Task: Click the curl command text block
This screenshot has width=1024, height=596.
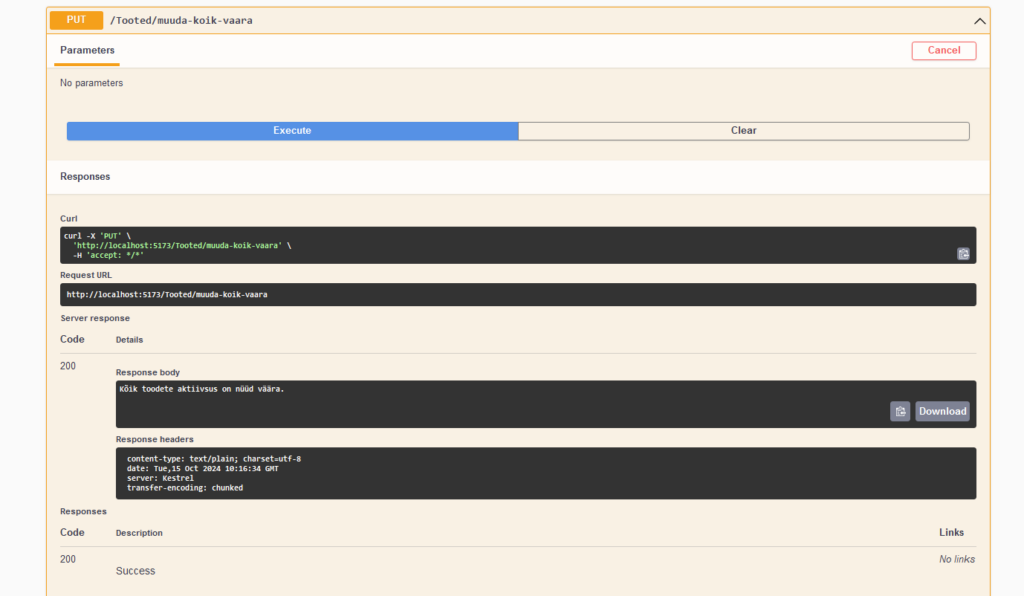Action: pyautogui.click(x=518, y=245)
